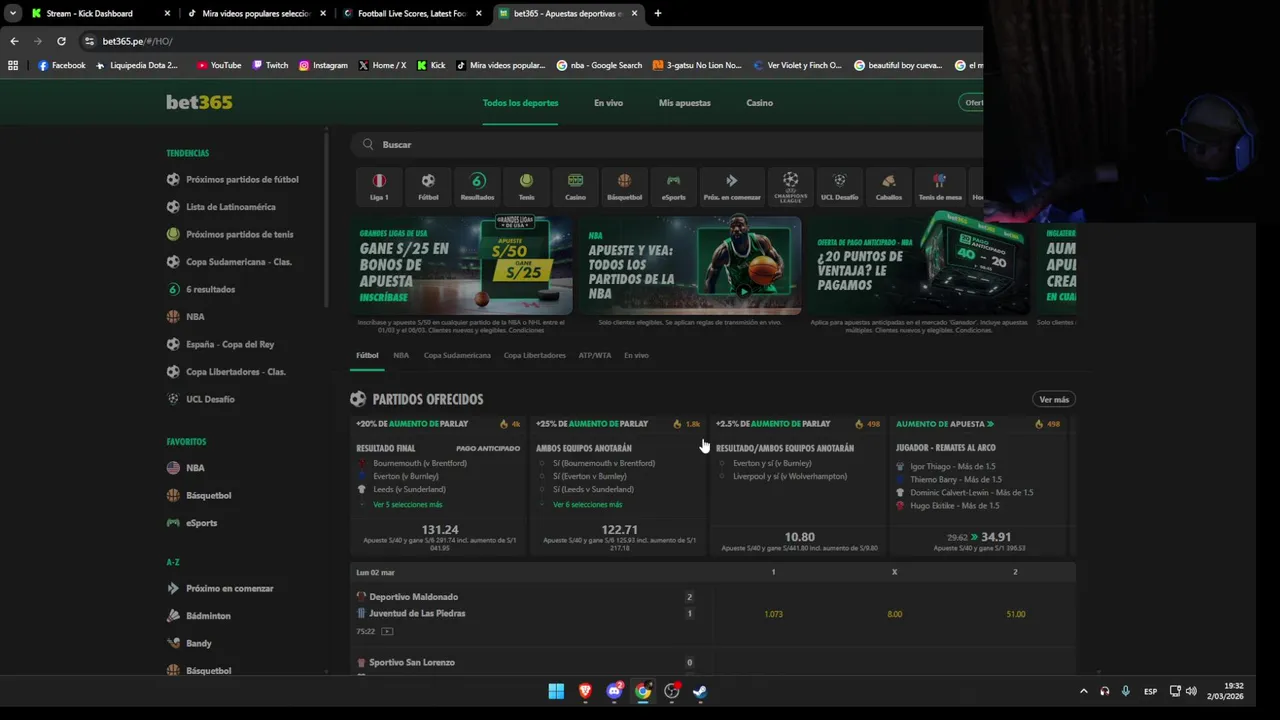Viewport: 1280px width, 720px height.
Task: Open the Caballos quick link icon
Action: (x=888, y=186)
